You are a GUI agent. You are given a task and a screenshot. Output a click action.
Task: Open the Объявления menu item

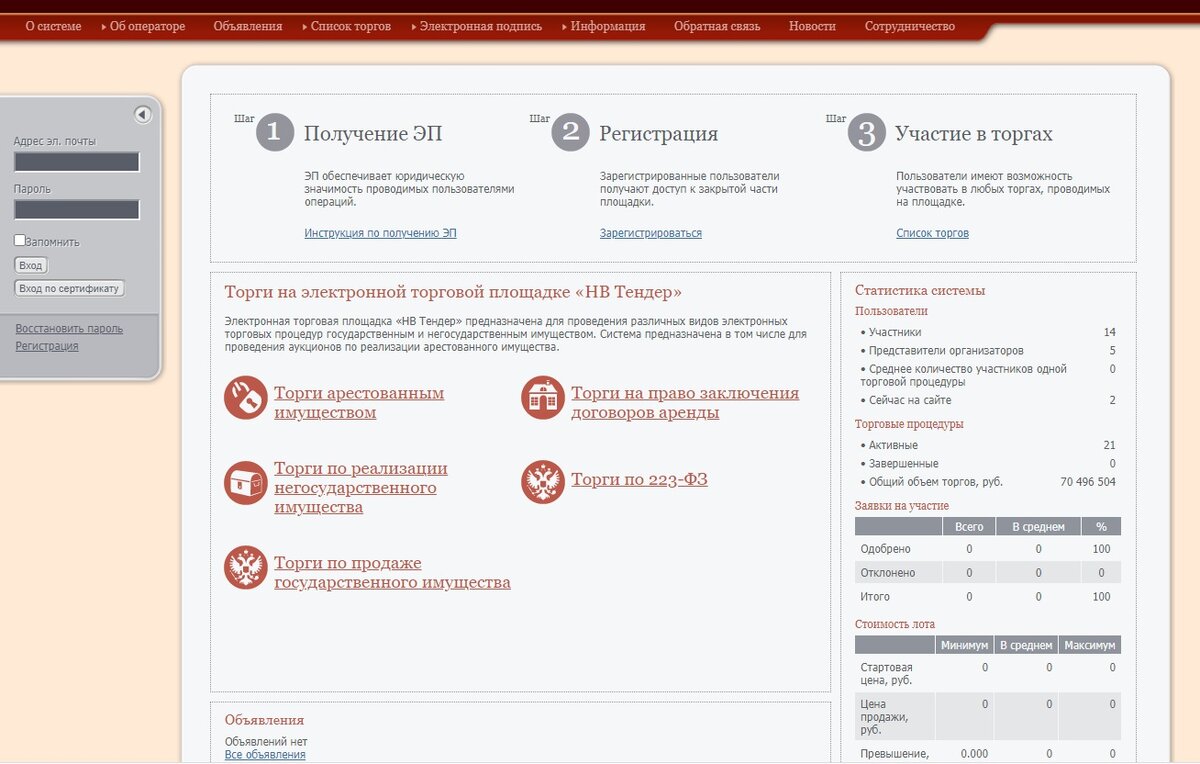[248, 26]
